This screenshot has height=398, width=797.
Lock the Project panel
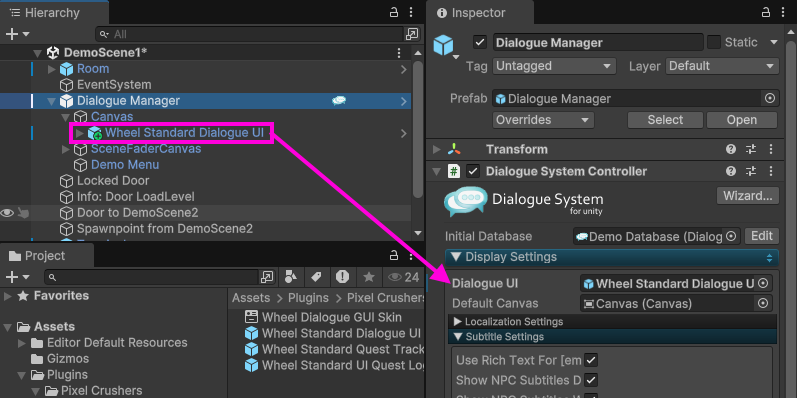(x=393, y=255)
